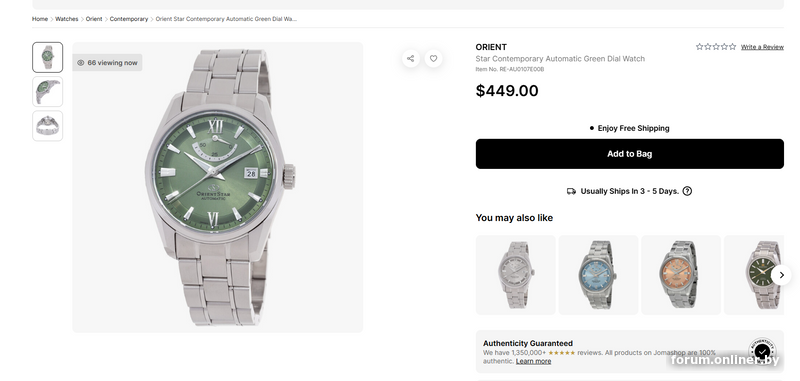Open Orient breadcrumb link
Viewport: 800px width, 381px height.
click(94, 19)
